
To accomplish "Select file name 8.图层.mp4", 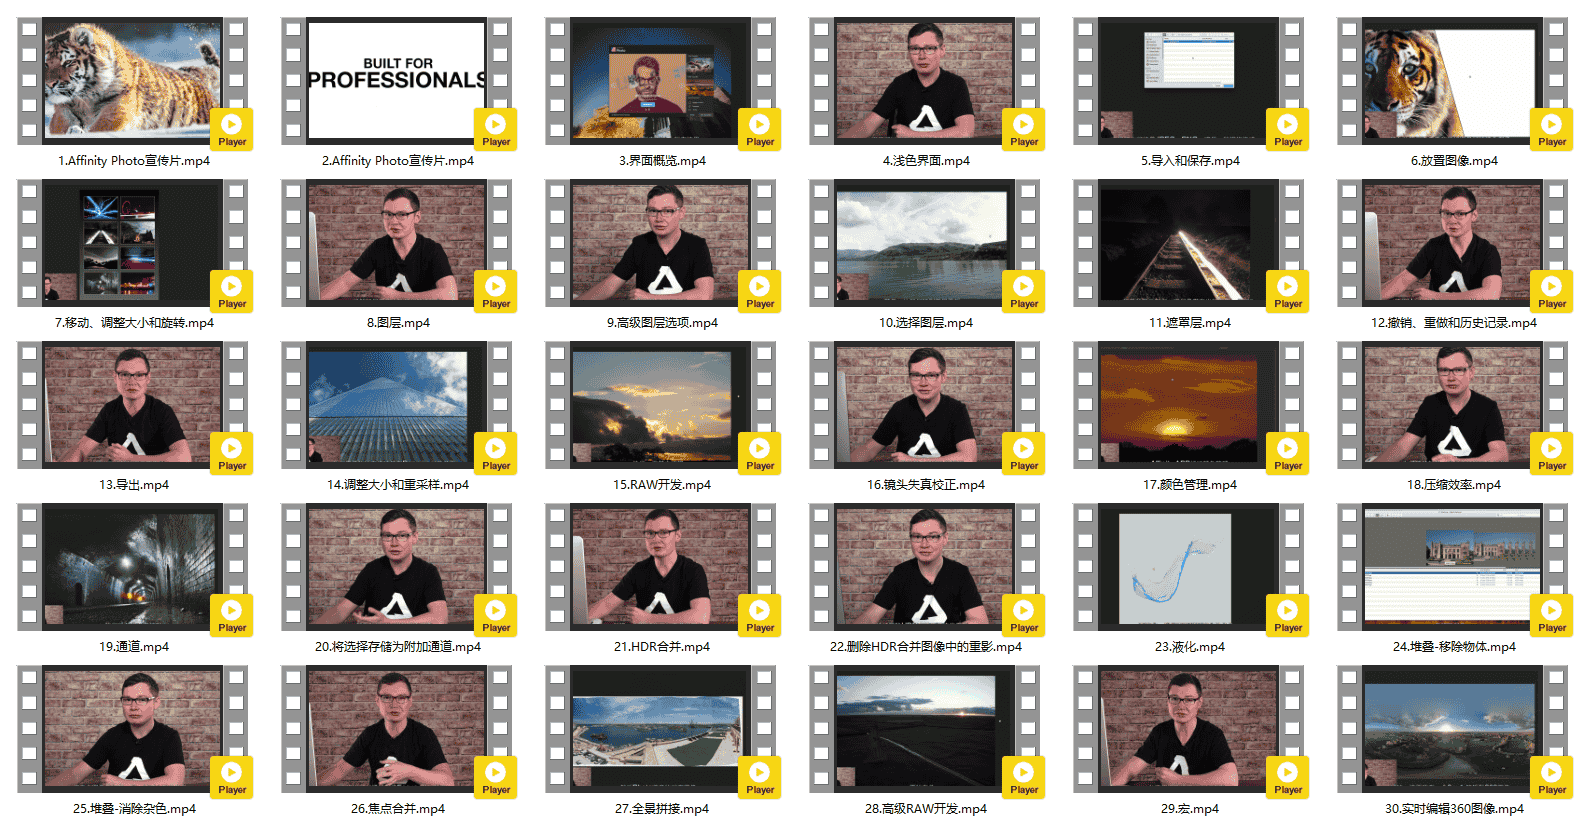I will (398, 323).
